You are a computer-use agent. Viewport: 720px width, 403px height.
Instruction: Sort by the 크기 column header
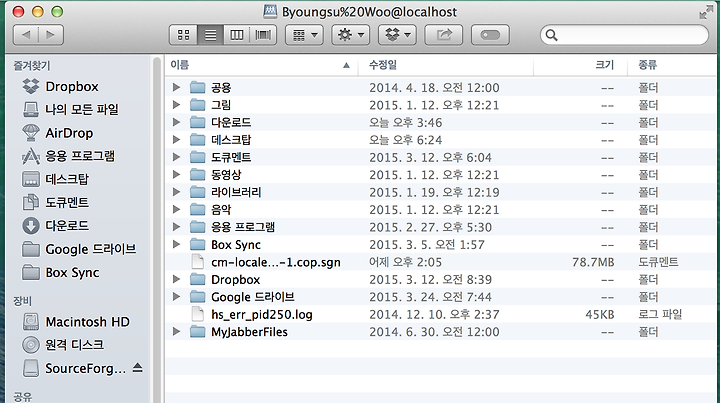(580, 65)
